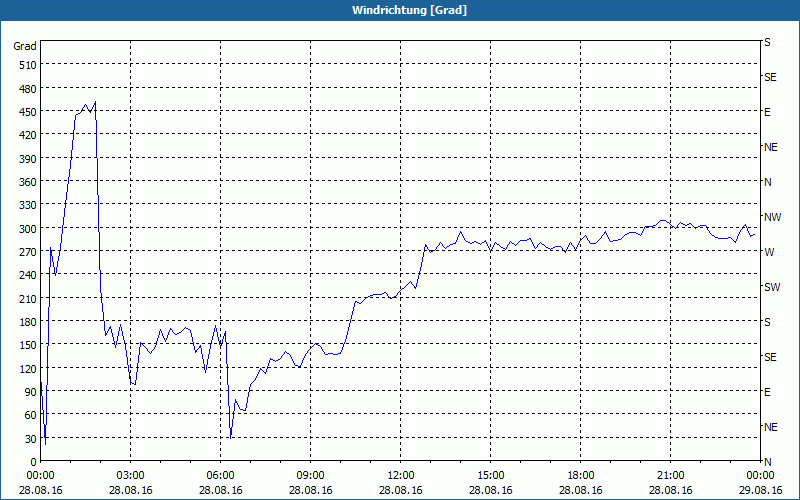Select the 00:00 label above 29.08.16
Viewport: 800px width, 500px height.
coord(760,476)
